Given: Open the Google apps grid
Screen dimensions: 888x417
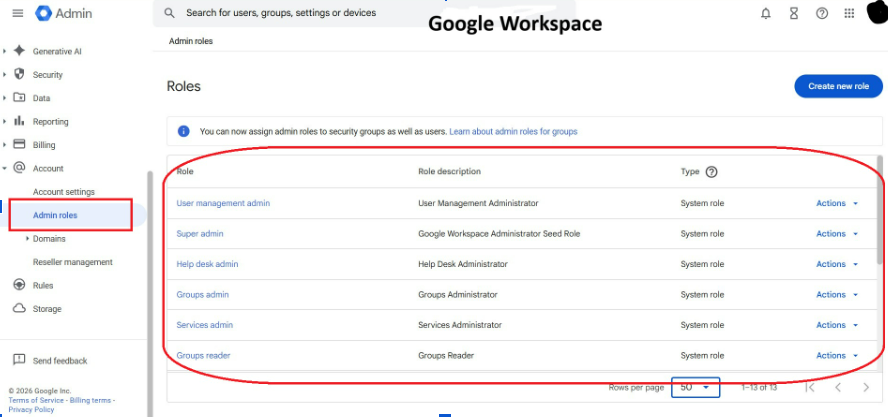Looking at the screenshot, I should click(849, 13).
